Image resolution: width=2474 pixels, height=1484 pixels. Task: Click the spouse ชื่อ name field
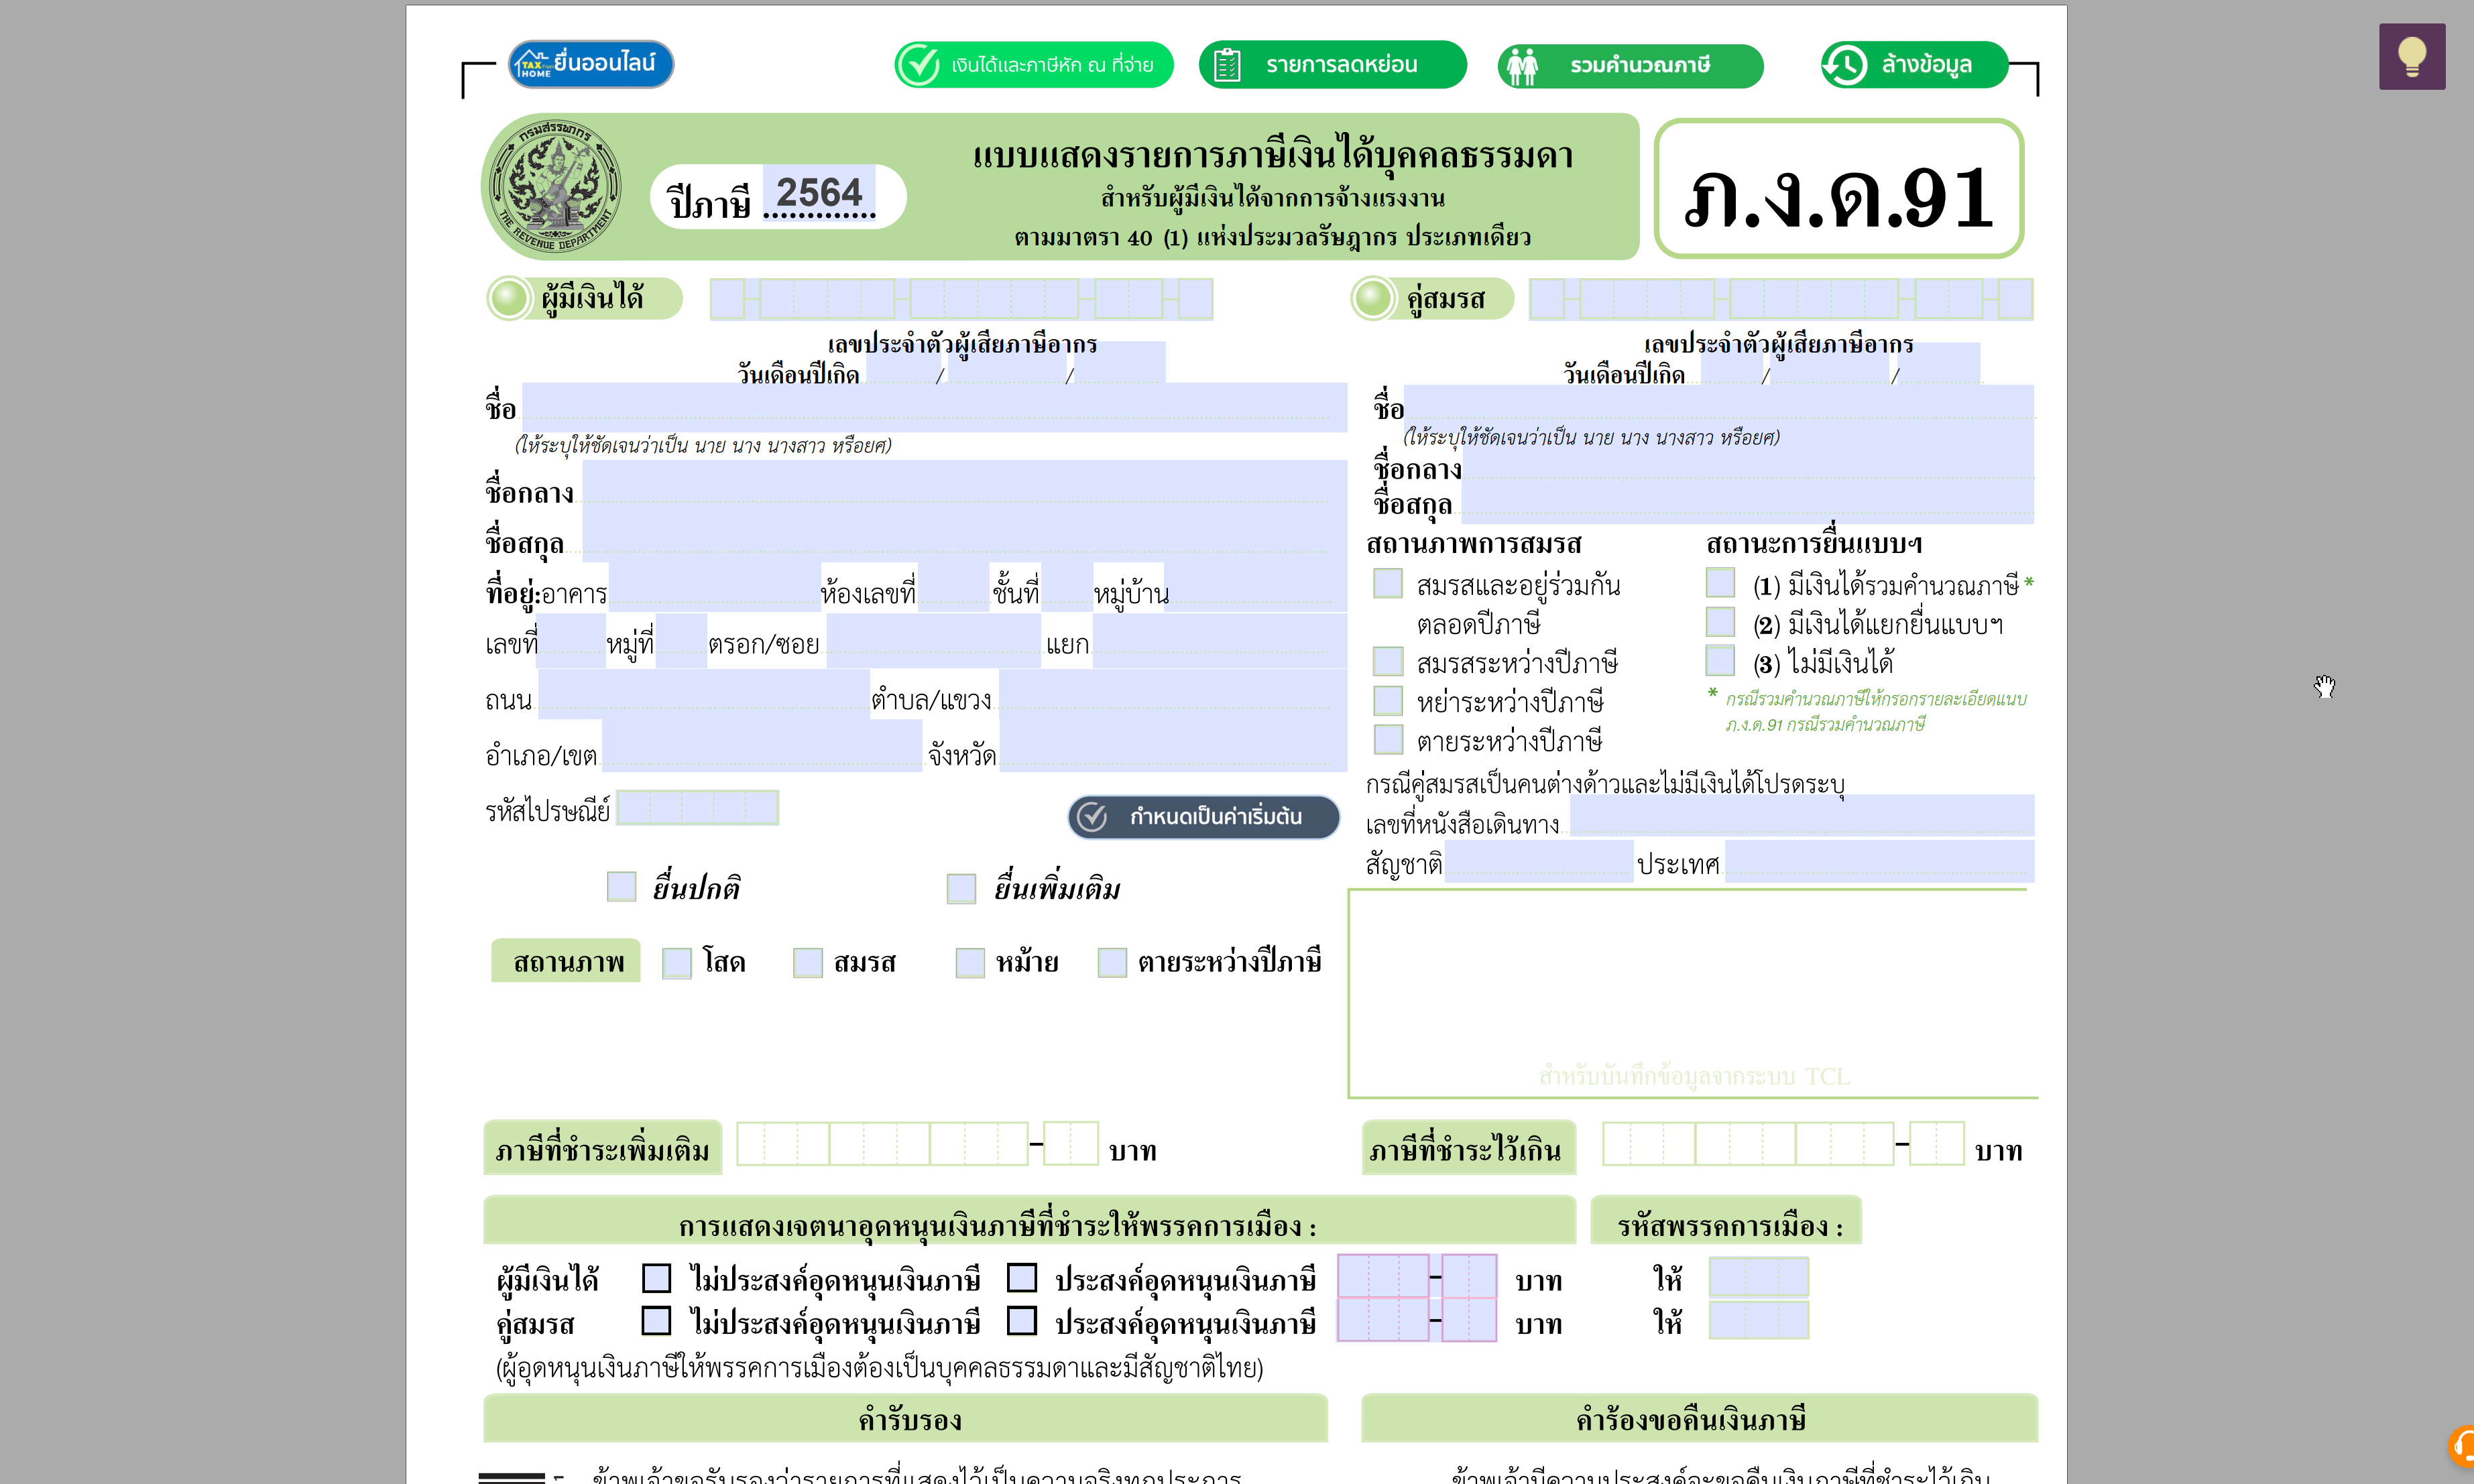click(x=1718, y=403)
